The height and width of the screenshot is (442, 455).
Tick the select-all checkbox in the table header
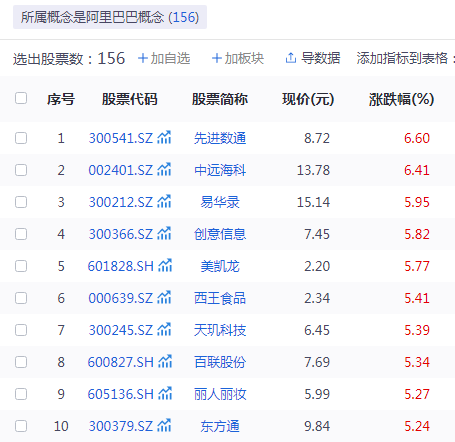coord(21,98)
